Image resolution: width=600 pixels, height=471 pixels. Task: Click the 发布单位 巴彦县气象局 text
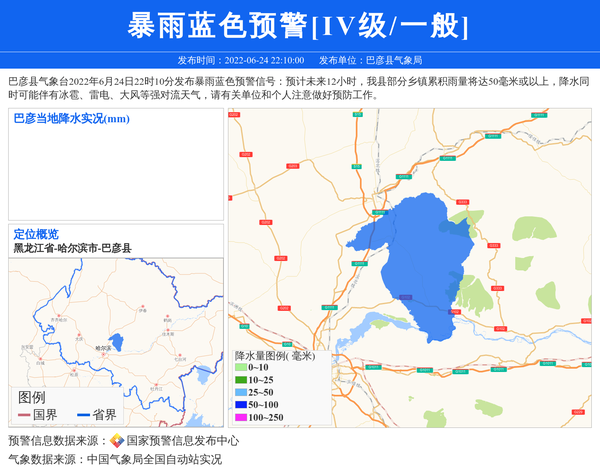(370, 60)
